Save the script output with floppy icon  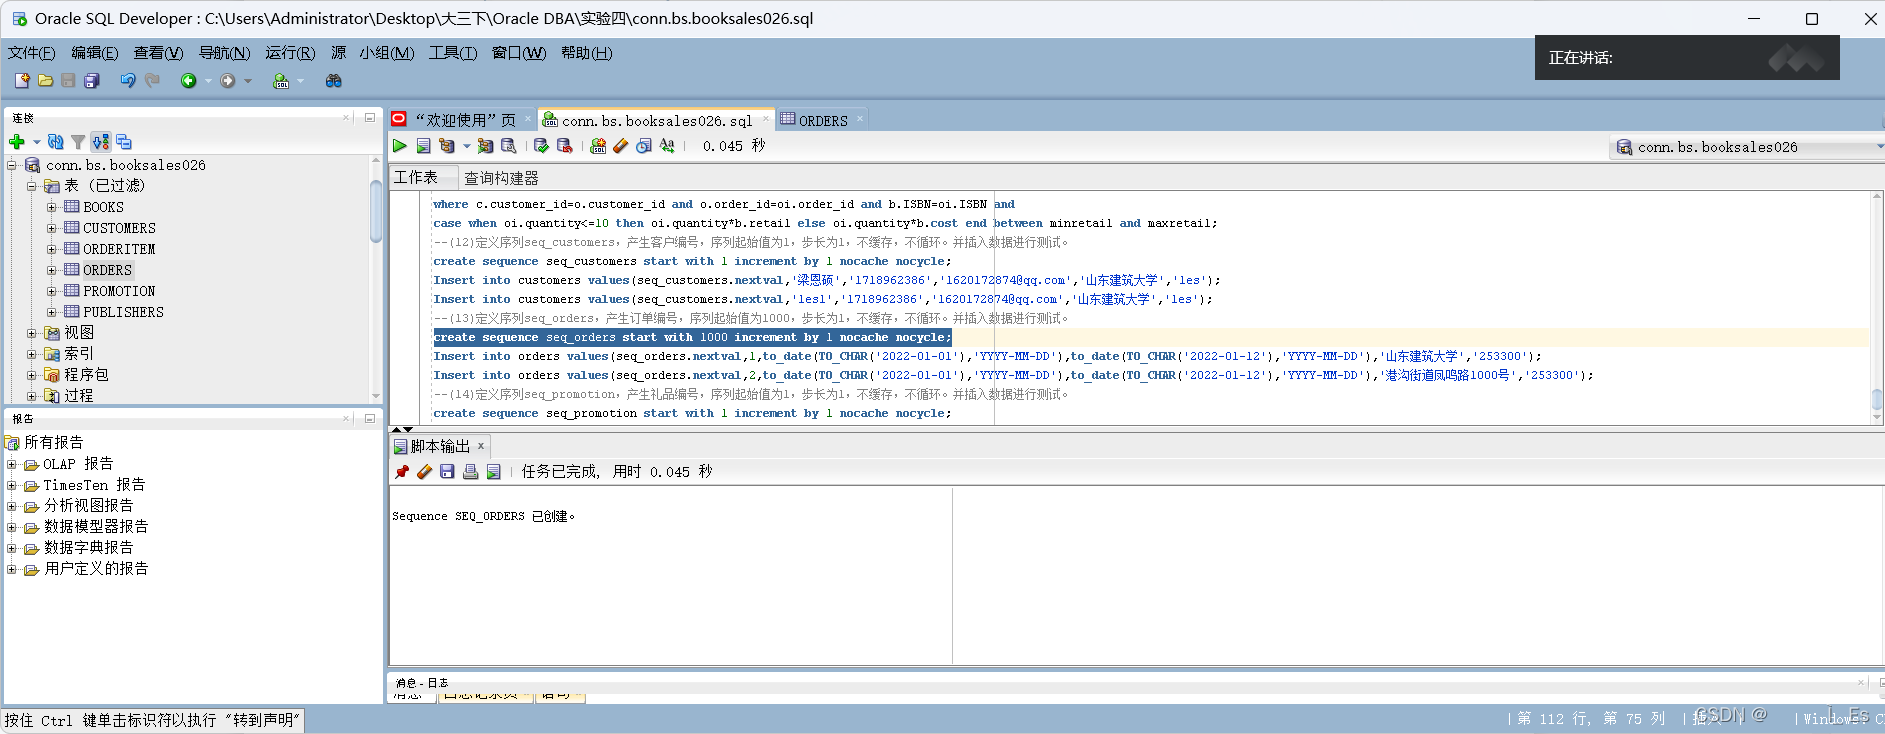click(447, 472)
